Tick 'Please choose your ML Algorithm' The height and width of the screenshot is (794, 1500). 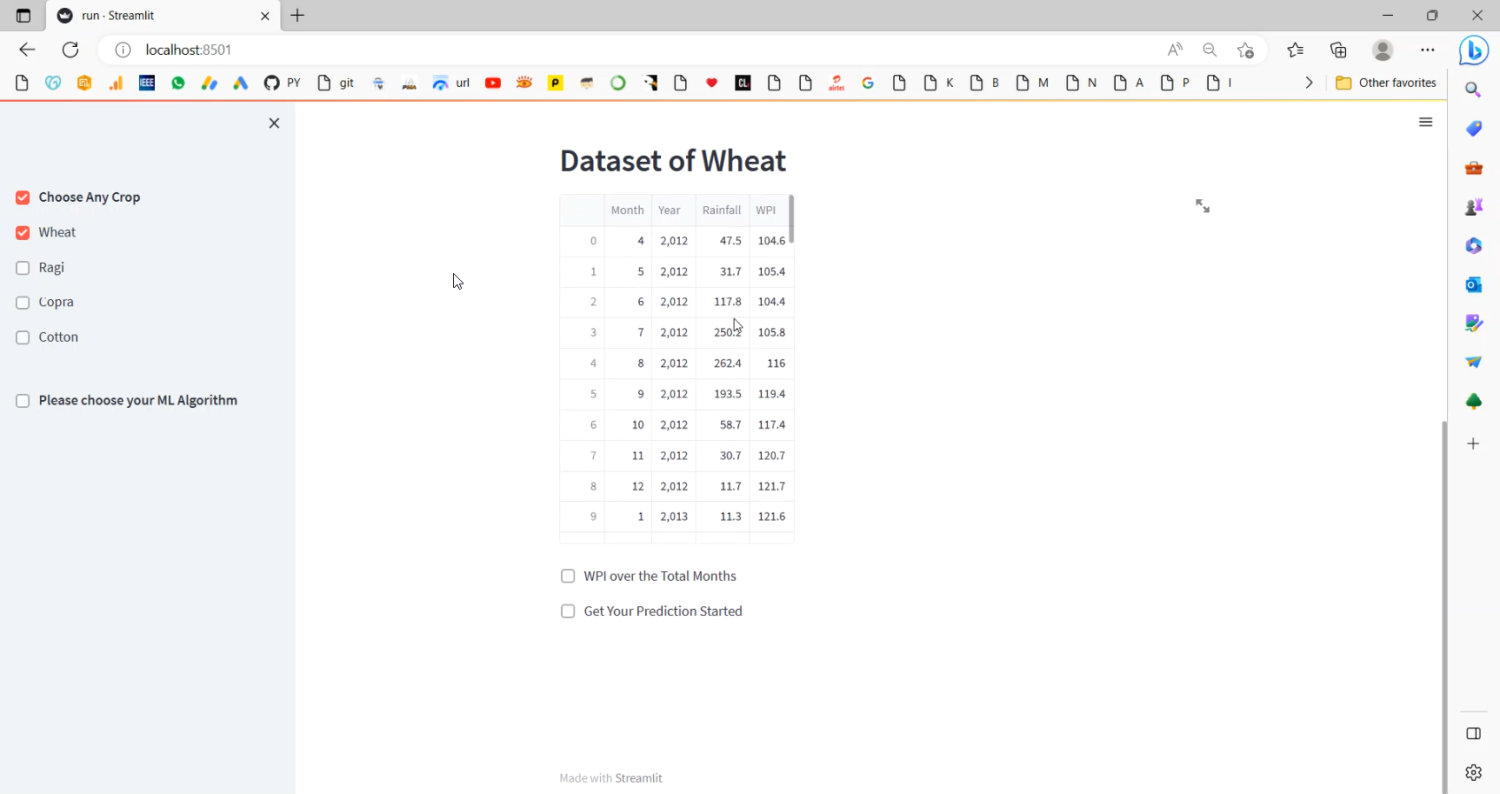[23, 401]
